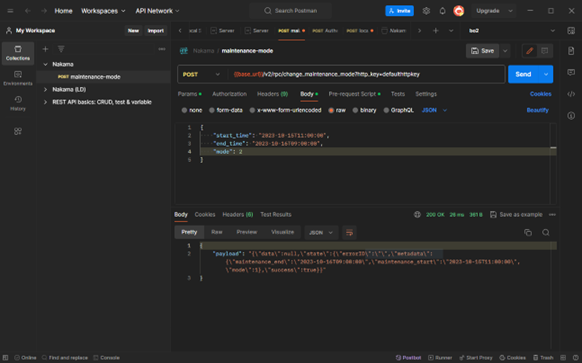Click the Save button
582x363 pixels.
click(x=483, y=51)
